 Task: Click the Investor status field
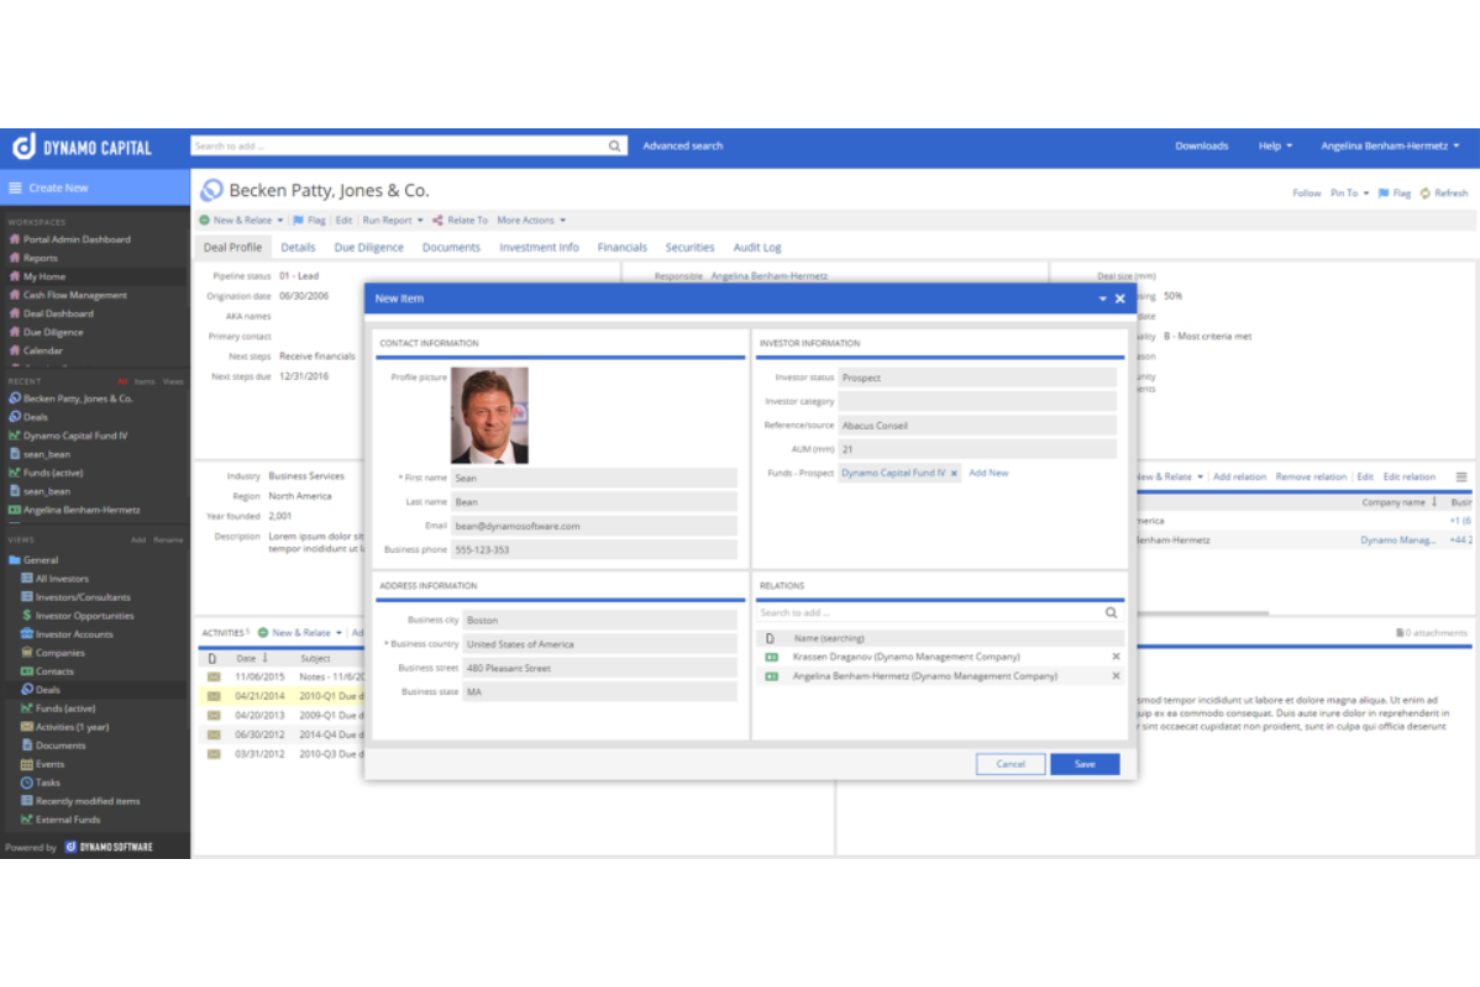pyautogui.click(x=977, y=378)
